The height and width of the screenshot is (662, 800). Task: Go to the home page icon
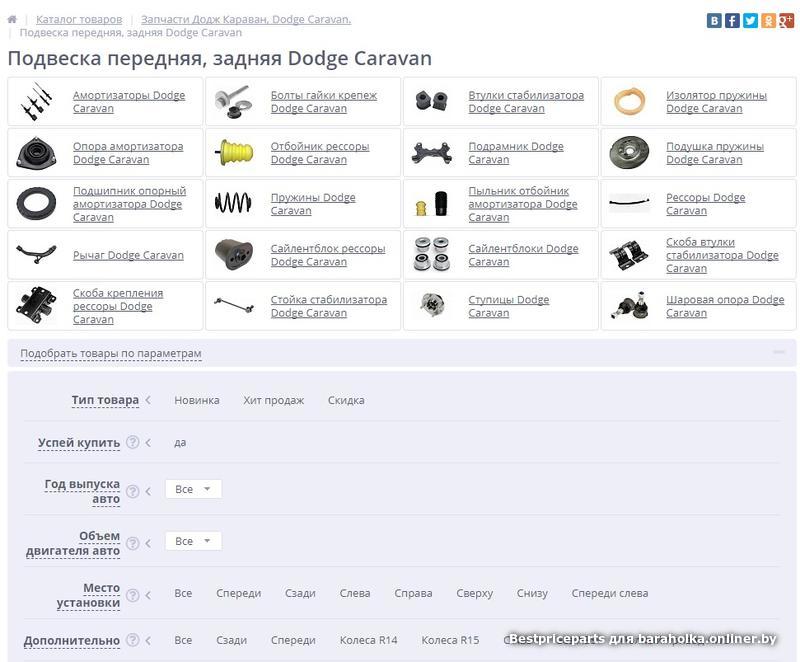tap(12, 19)
